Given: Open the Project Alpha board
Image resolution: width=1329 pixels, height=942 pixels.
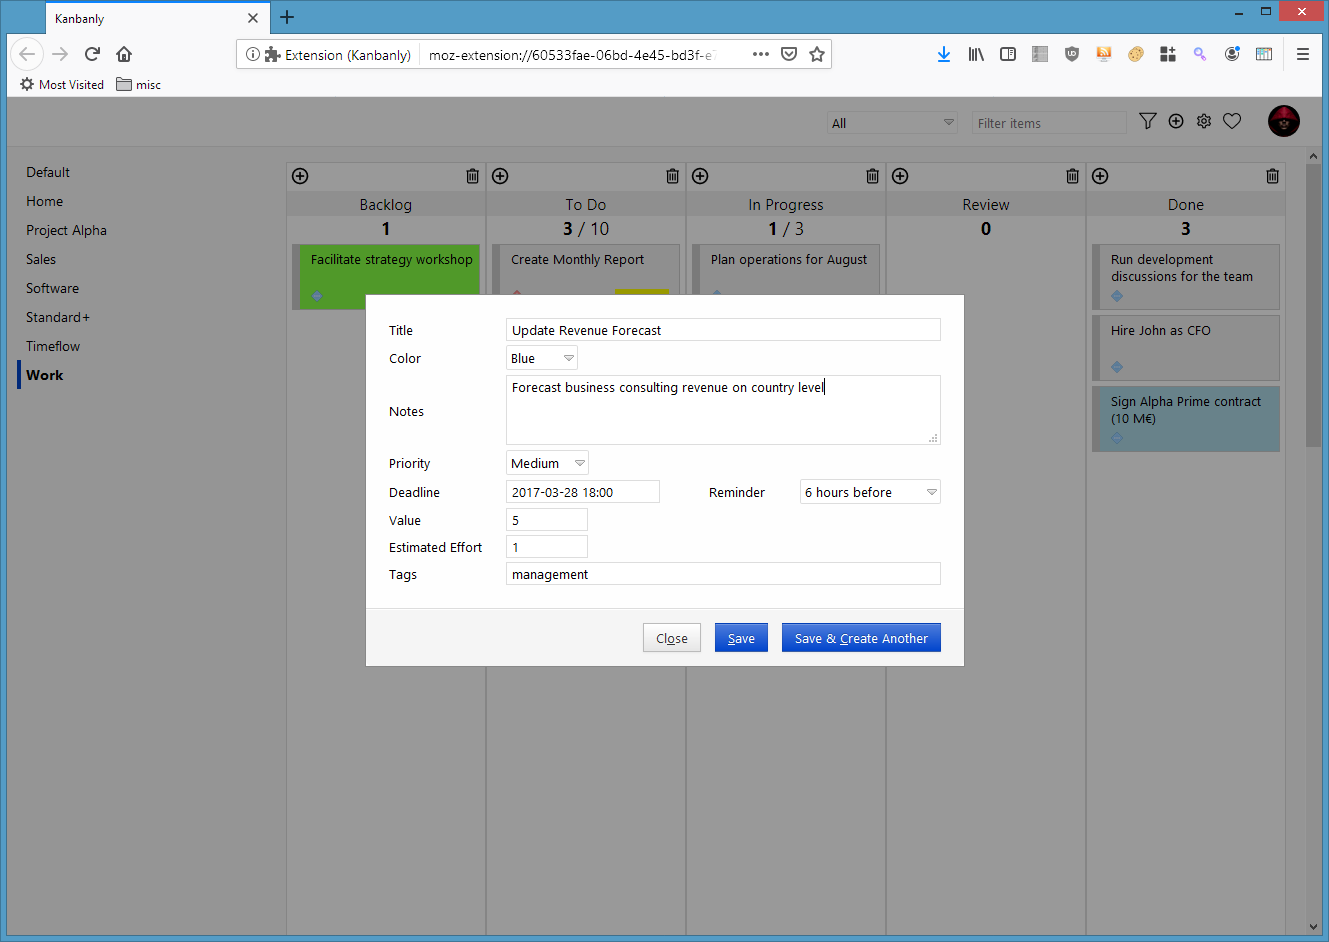Looking at the screenshot, I should 66,230.
